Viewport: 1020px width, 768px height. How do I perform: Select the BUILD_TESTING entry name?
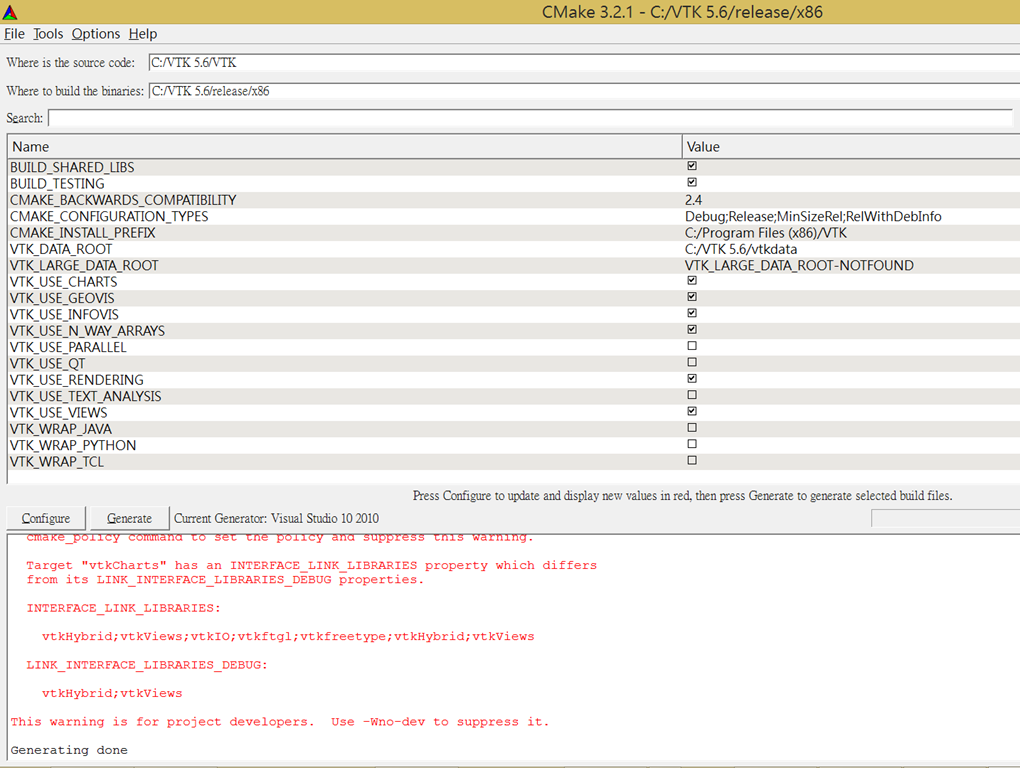tap(57, 184)
